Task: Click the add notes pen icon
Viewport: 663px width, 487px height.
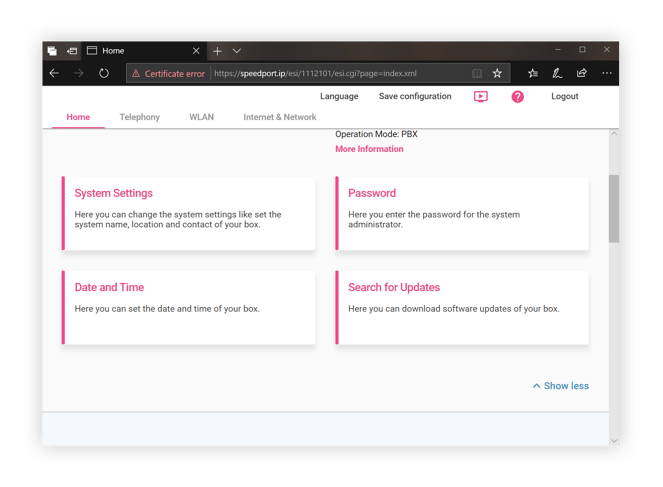Action: coord(557,73)
